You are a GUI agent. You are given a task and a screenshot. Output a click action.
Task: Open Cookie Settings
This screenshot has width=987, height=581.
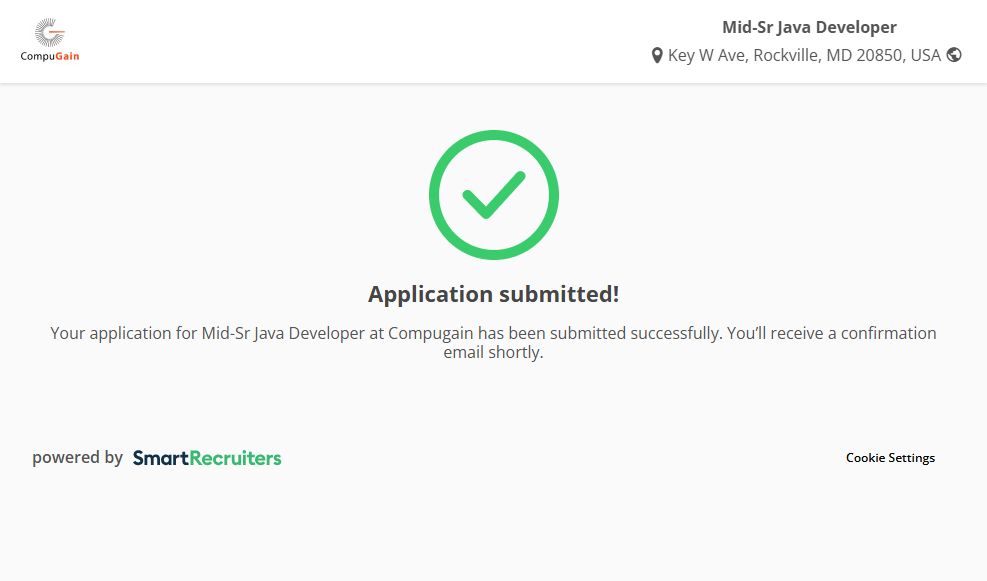(890, 458)
